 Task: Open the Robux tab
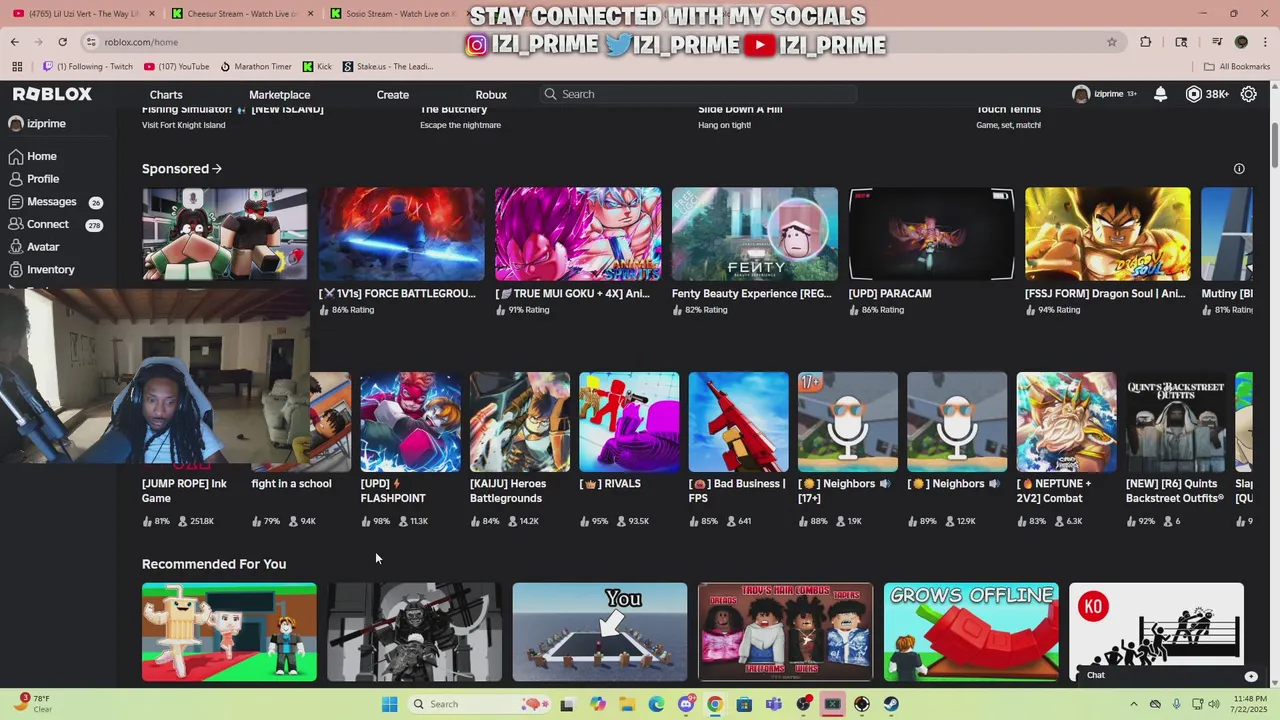(491, 95)
